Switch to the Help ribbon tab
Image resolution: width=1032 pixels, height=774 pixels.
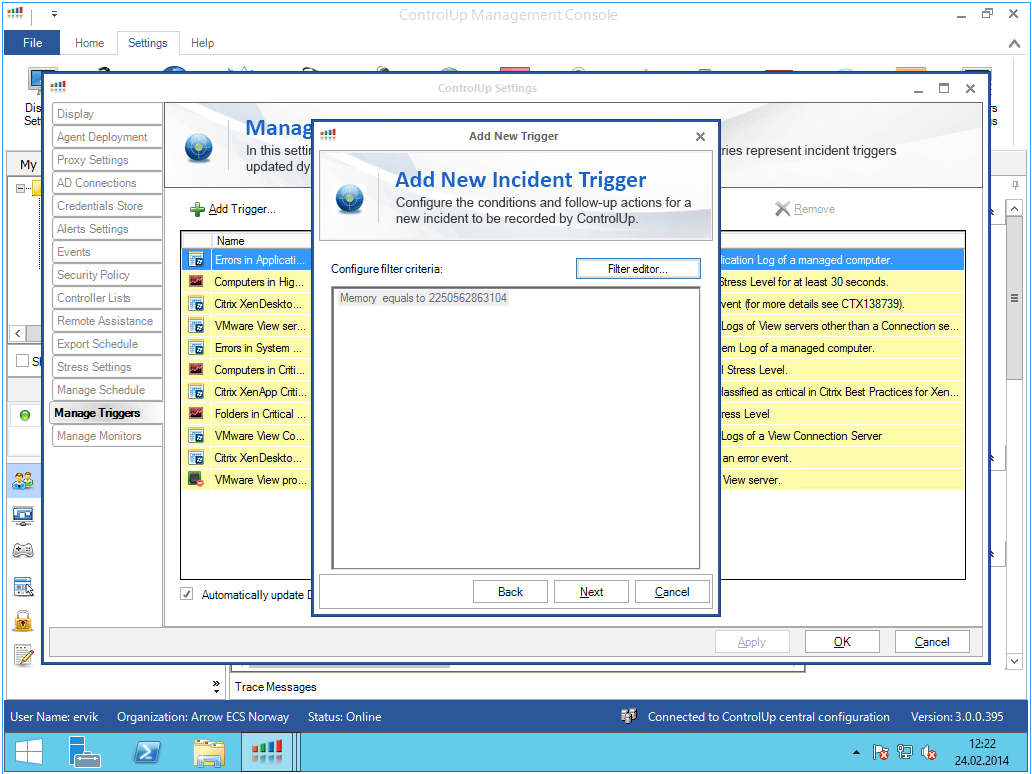[x=203, y=43]
